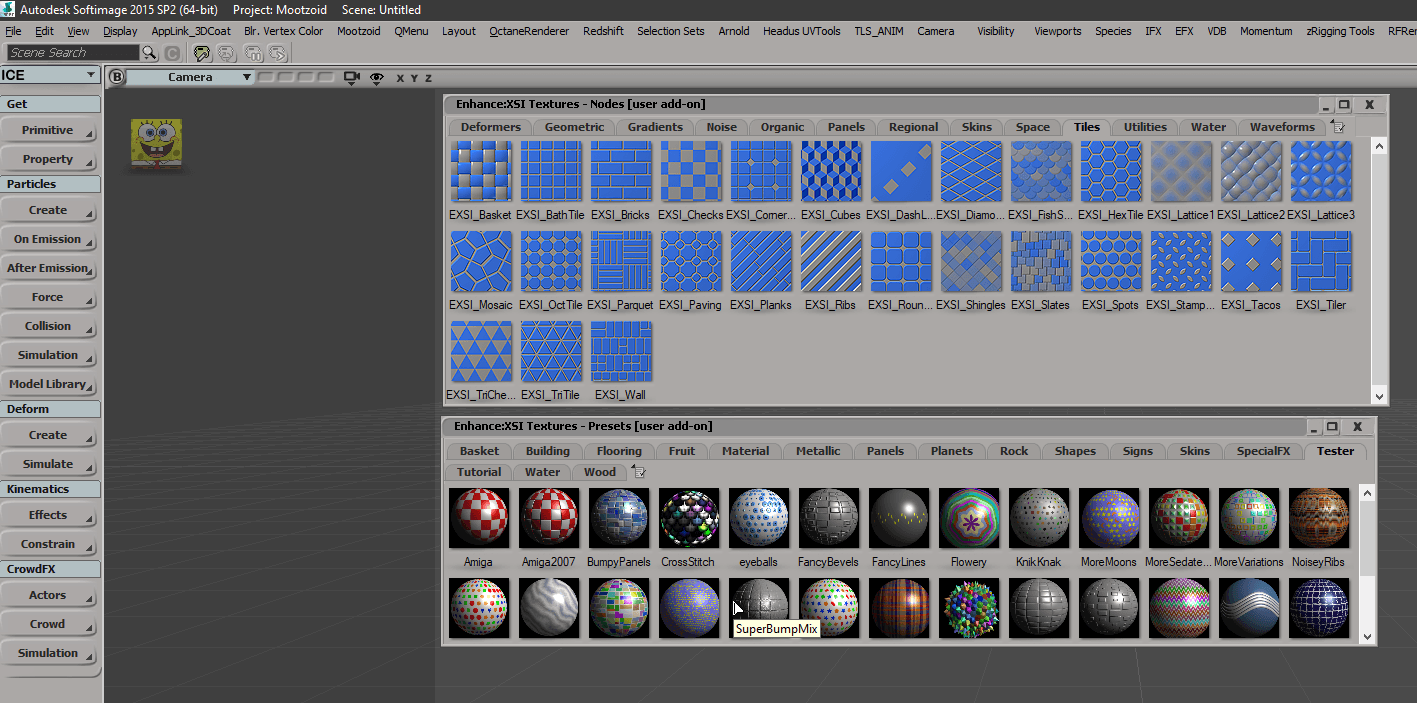This screenshot has height=703, width=1417.
Task: Select the EXSI_Cubes node thumbnail
Action: click(831, 171)
